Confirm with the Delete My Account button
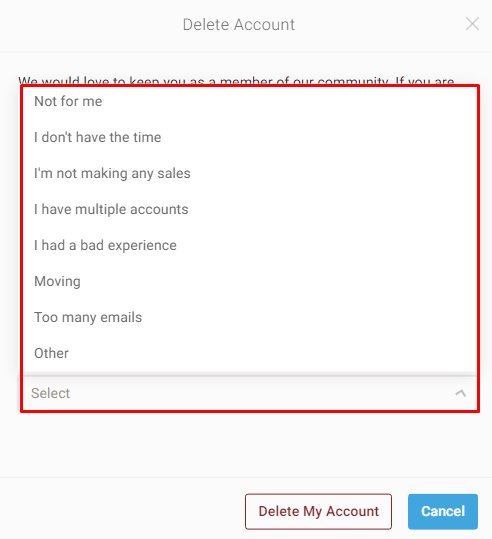 click(318, 512)
